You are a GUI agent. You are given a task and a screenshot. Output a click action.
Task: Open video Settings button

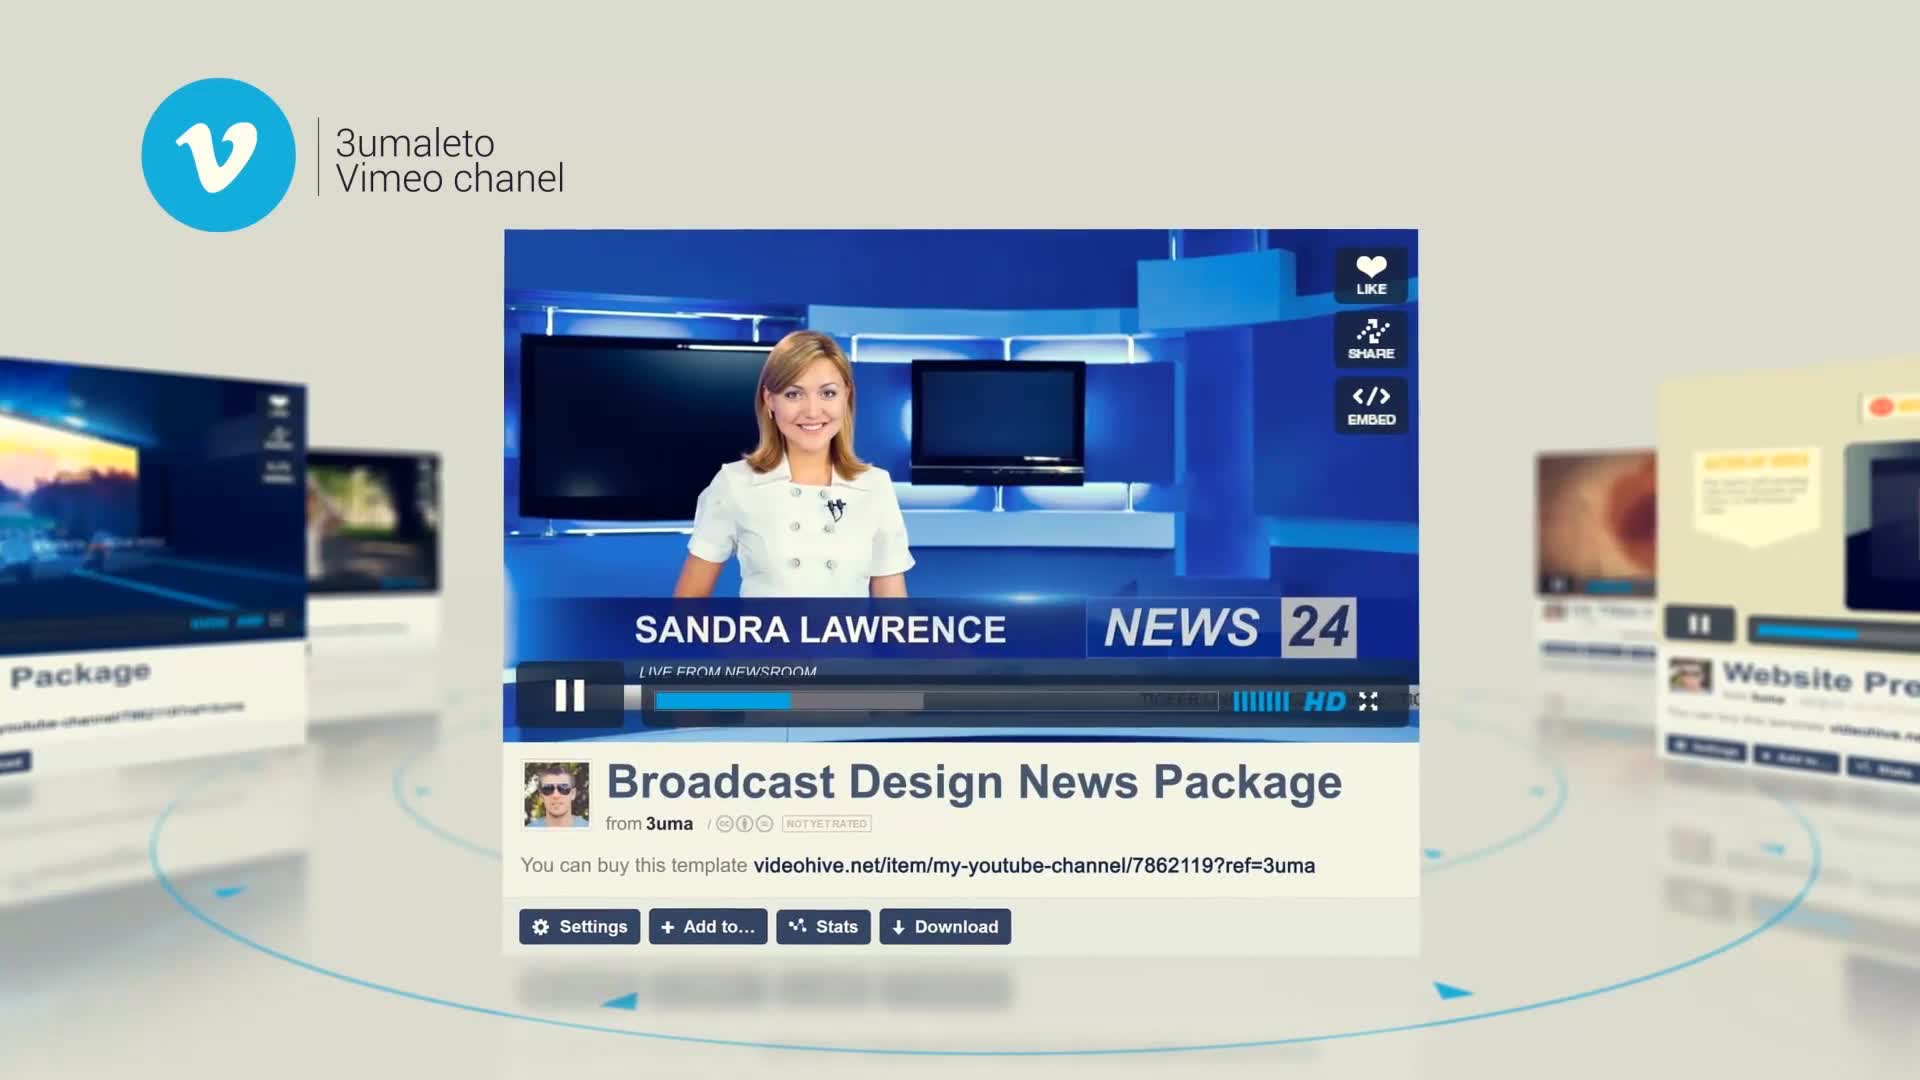579,927
